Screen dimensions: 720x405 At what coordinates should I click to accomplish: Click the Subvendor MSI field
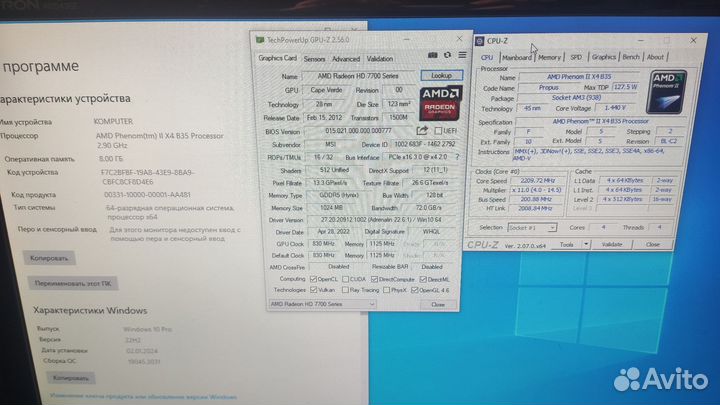click(x=331, y=144)
